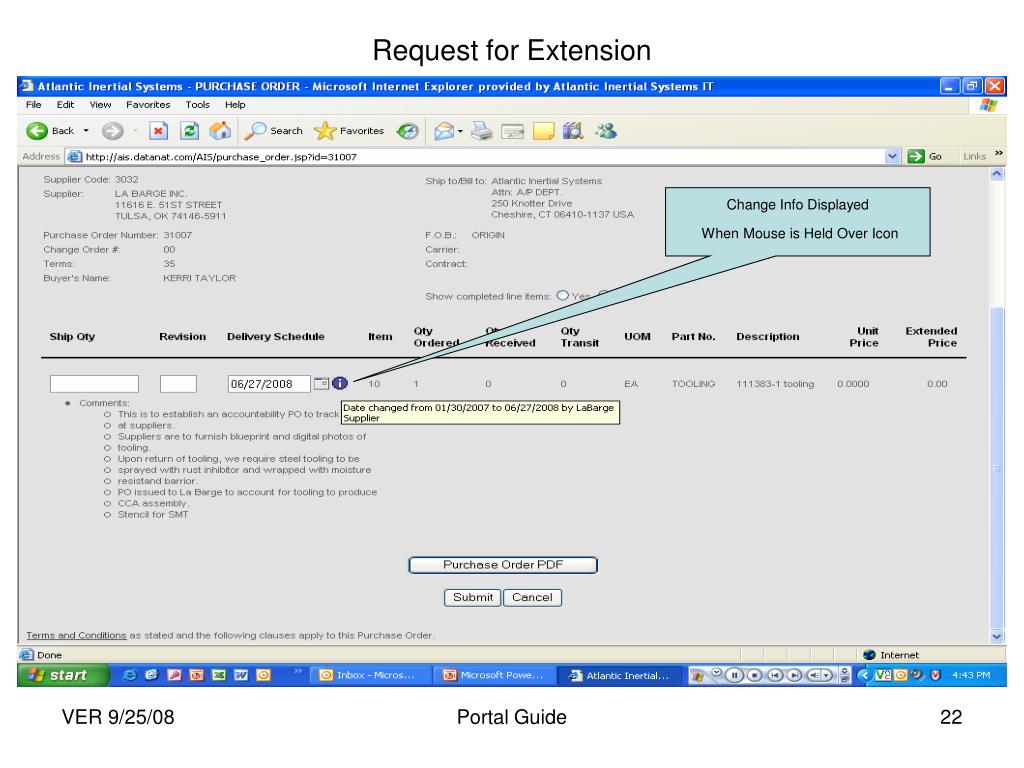Click the yellow Discuss note icon
The height and width of the screenshot is (768, 1024).
(543, 131)
